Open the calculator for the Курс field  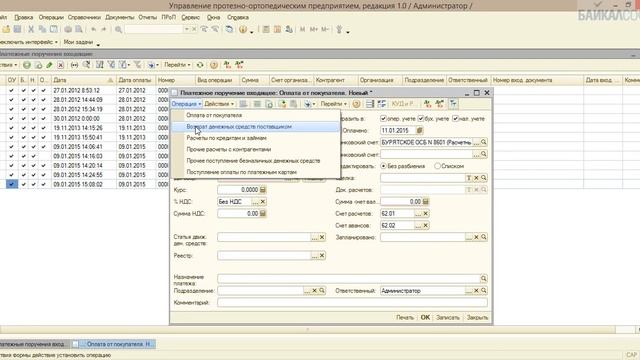tap(263, 190)
